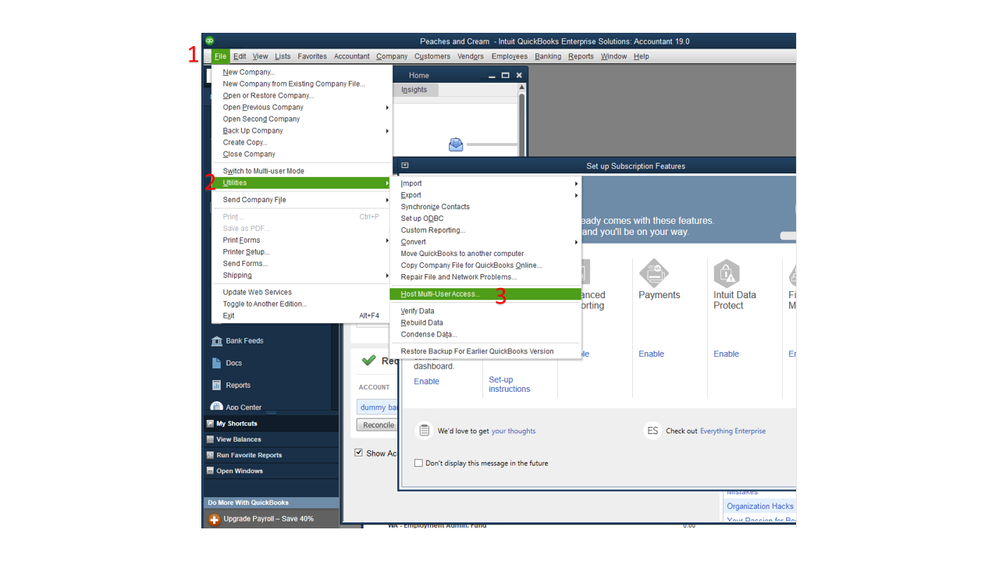The width and height of the screenshot is (999, 562).
Task: Toggle the Show checkbox near Reconcile
Action: tap(359, 452)
